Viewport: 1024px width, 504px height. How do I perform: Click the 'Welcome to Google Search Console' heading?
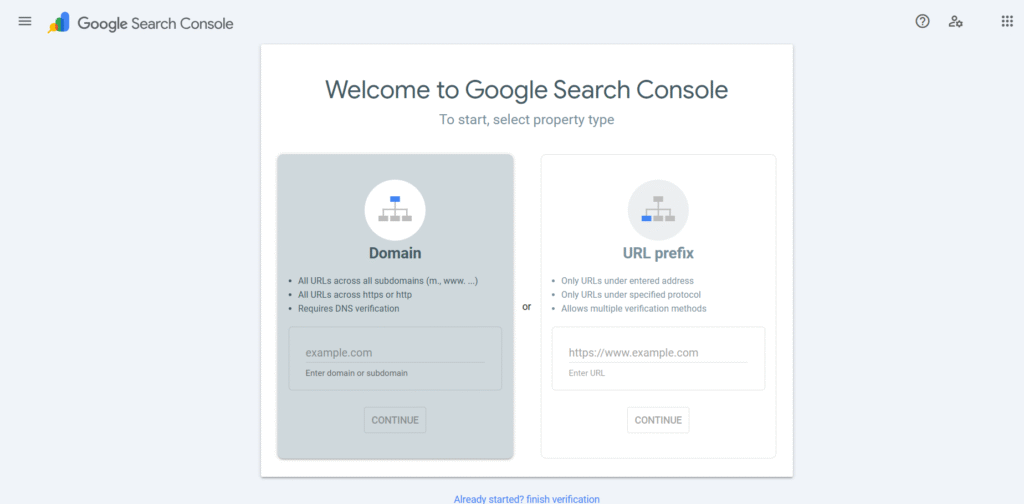tap(526, 89)
